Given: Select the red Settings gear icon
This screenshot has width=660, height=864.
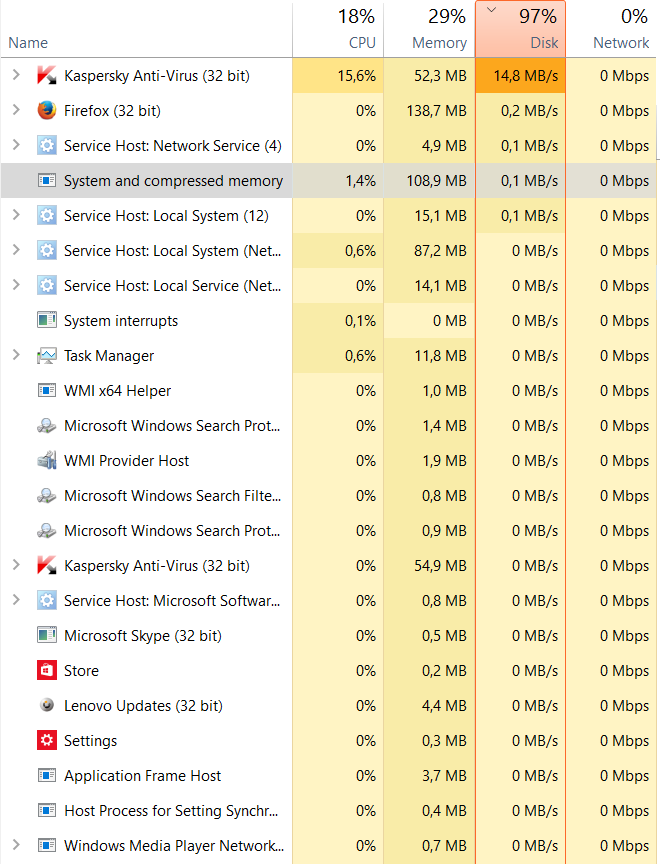Looking at the screenshot, I should pyautogui.click(x=47, y=741).
